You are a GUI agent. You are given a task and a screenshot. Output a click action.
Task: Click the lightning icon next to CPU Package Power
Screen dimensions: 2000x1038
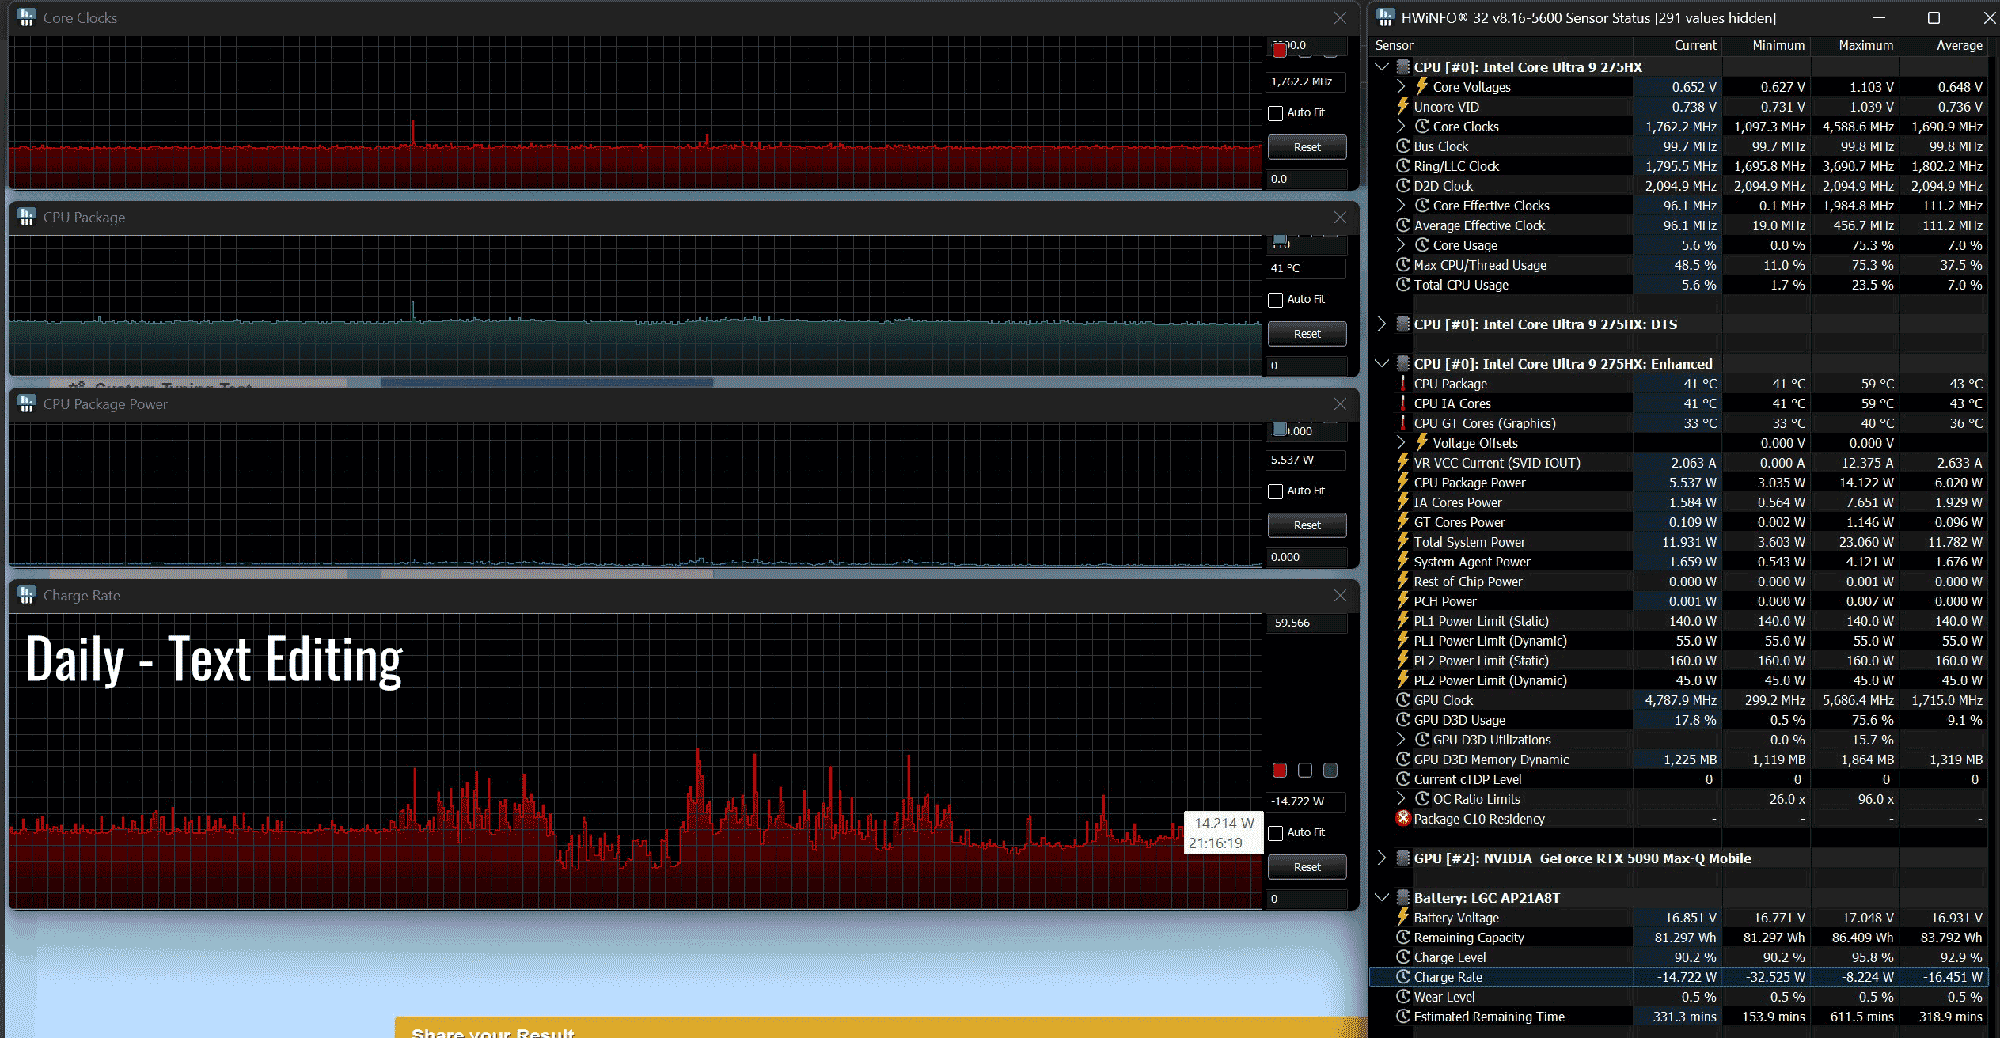(x=1403, y=482)
